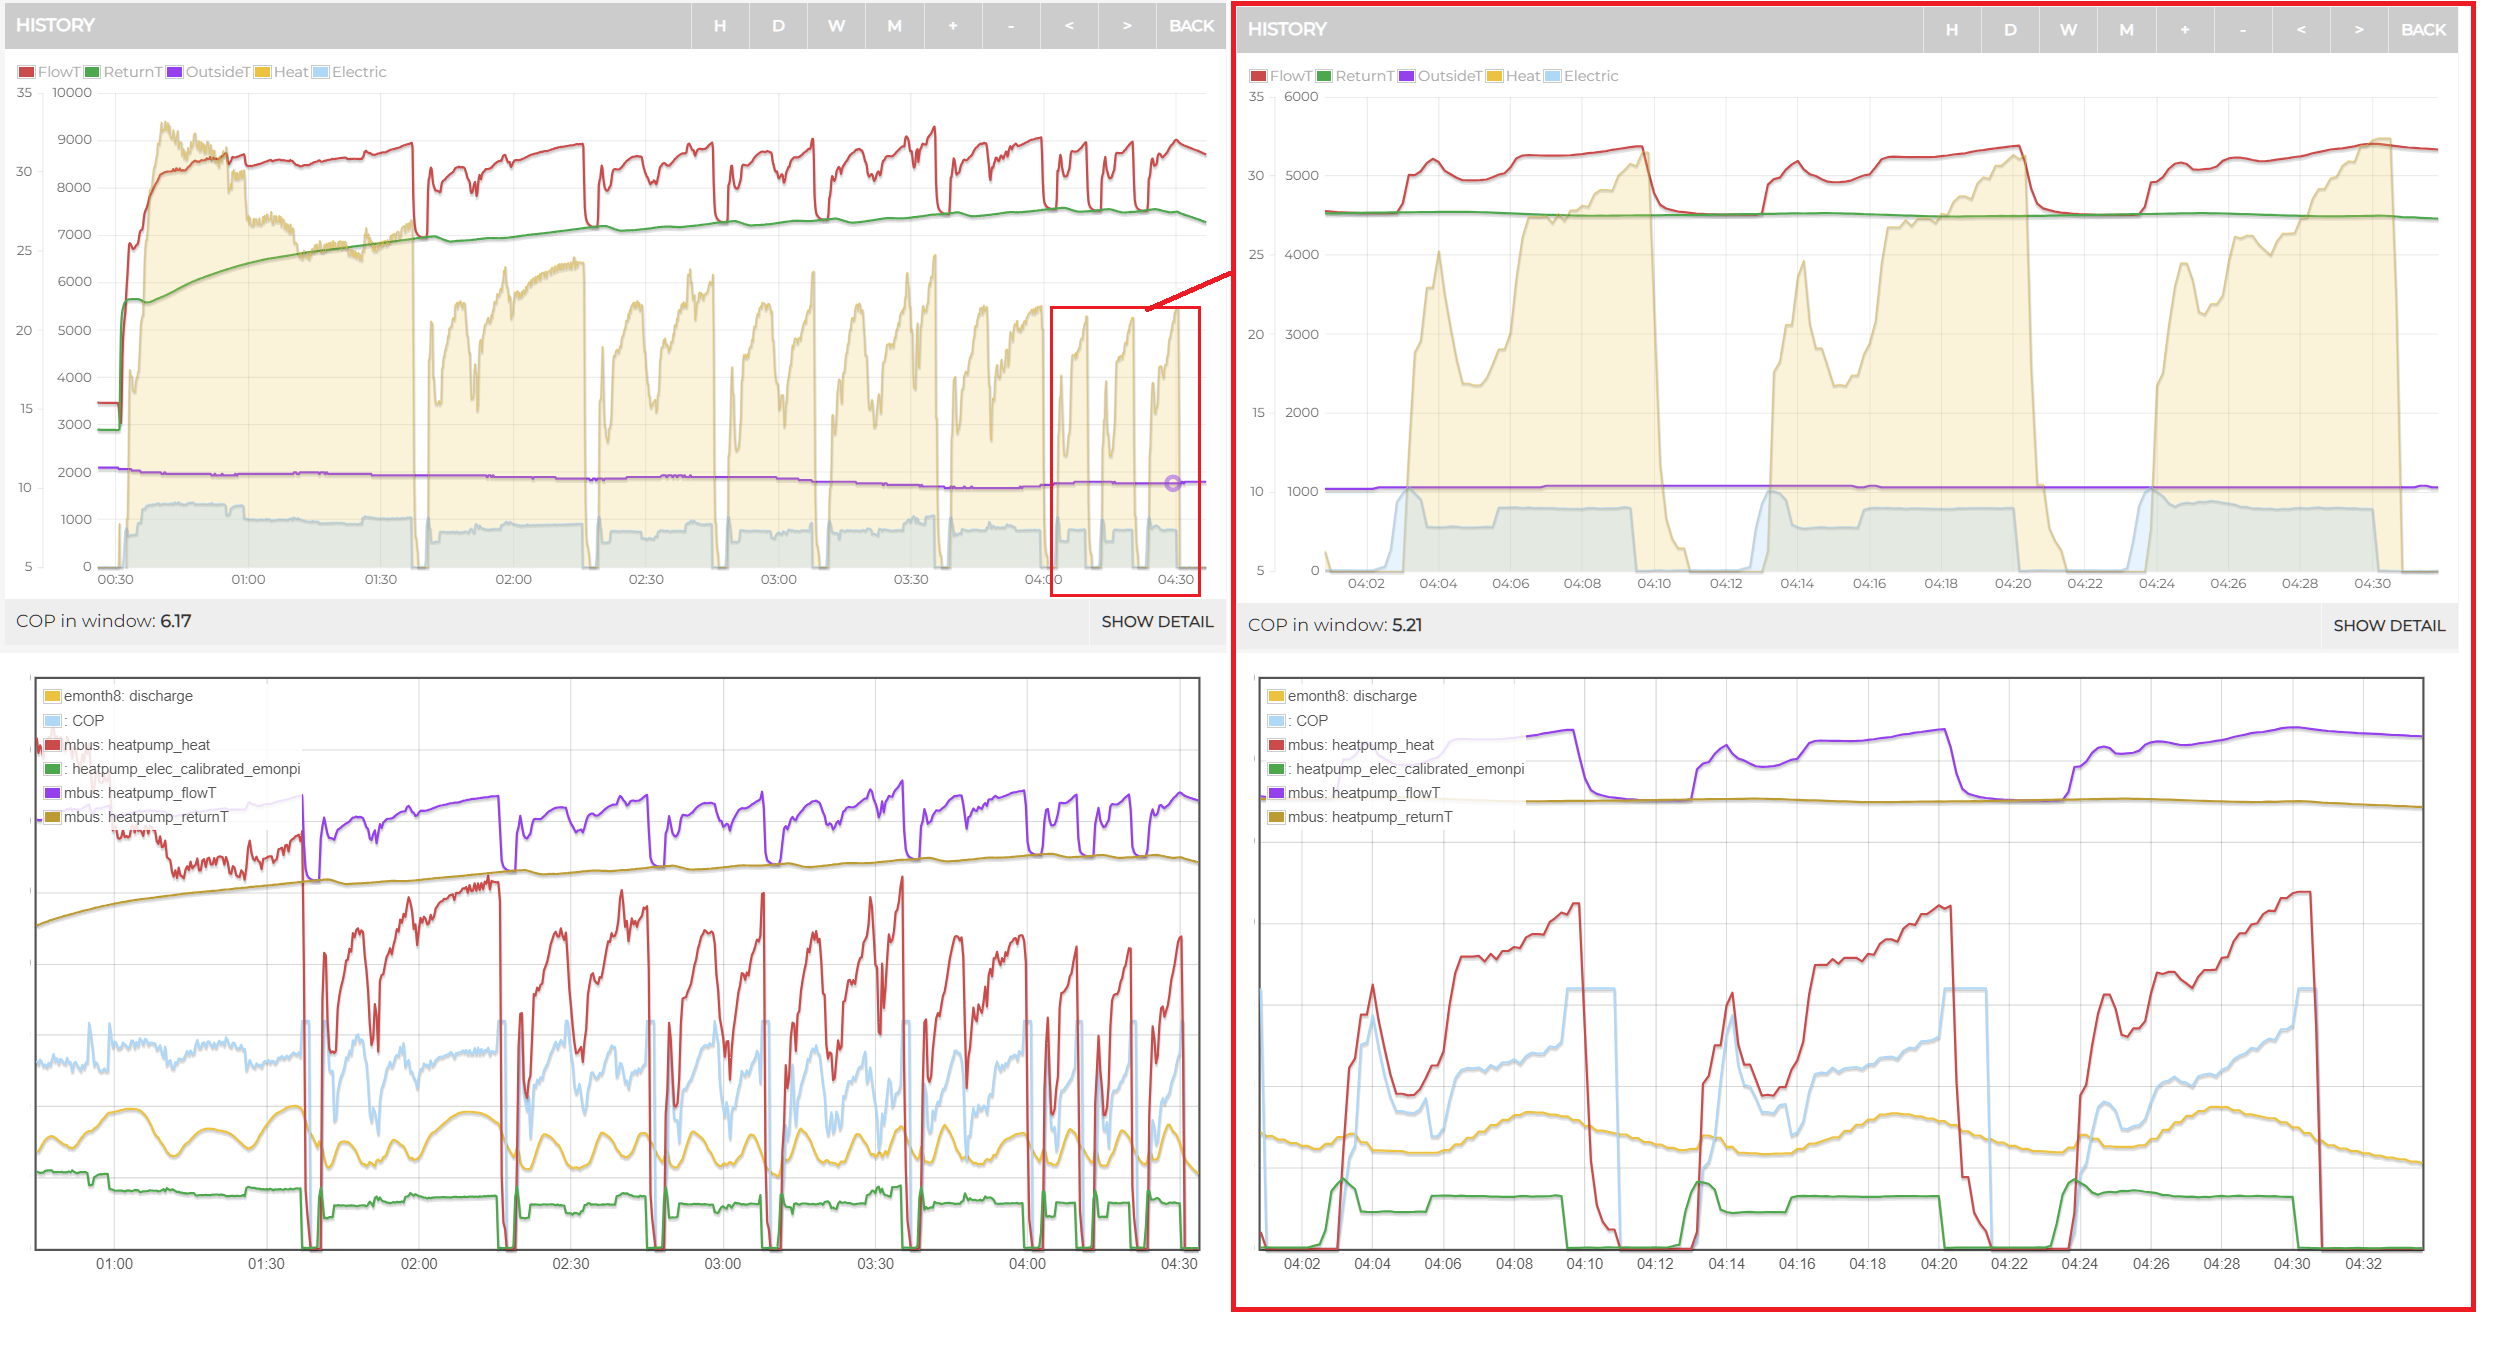Click the OutsideT purple legend swatch on left
Image resolution: width=2496 pixels, height=1348 pixels.
pos(174,72)
